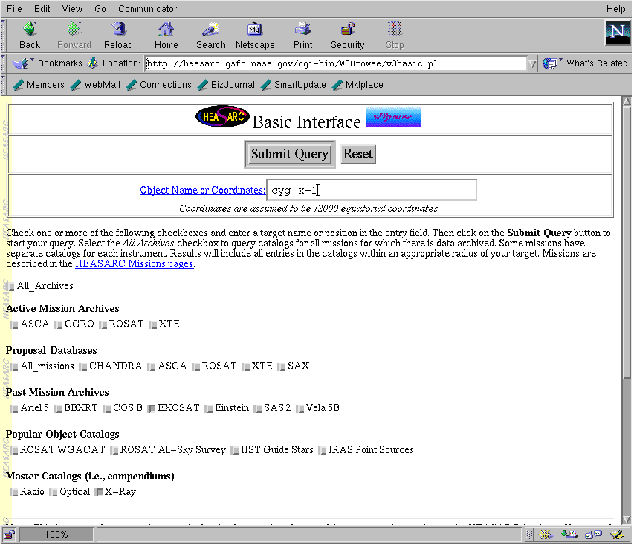
Task: Check ROSAT under Active Mission Archives
Action: 103,324
